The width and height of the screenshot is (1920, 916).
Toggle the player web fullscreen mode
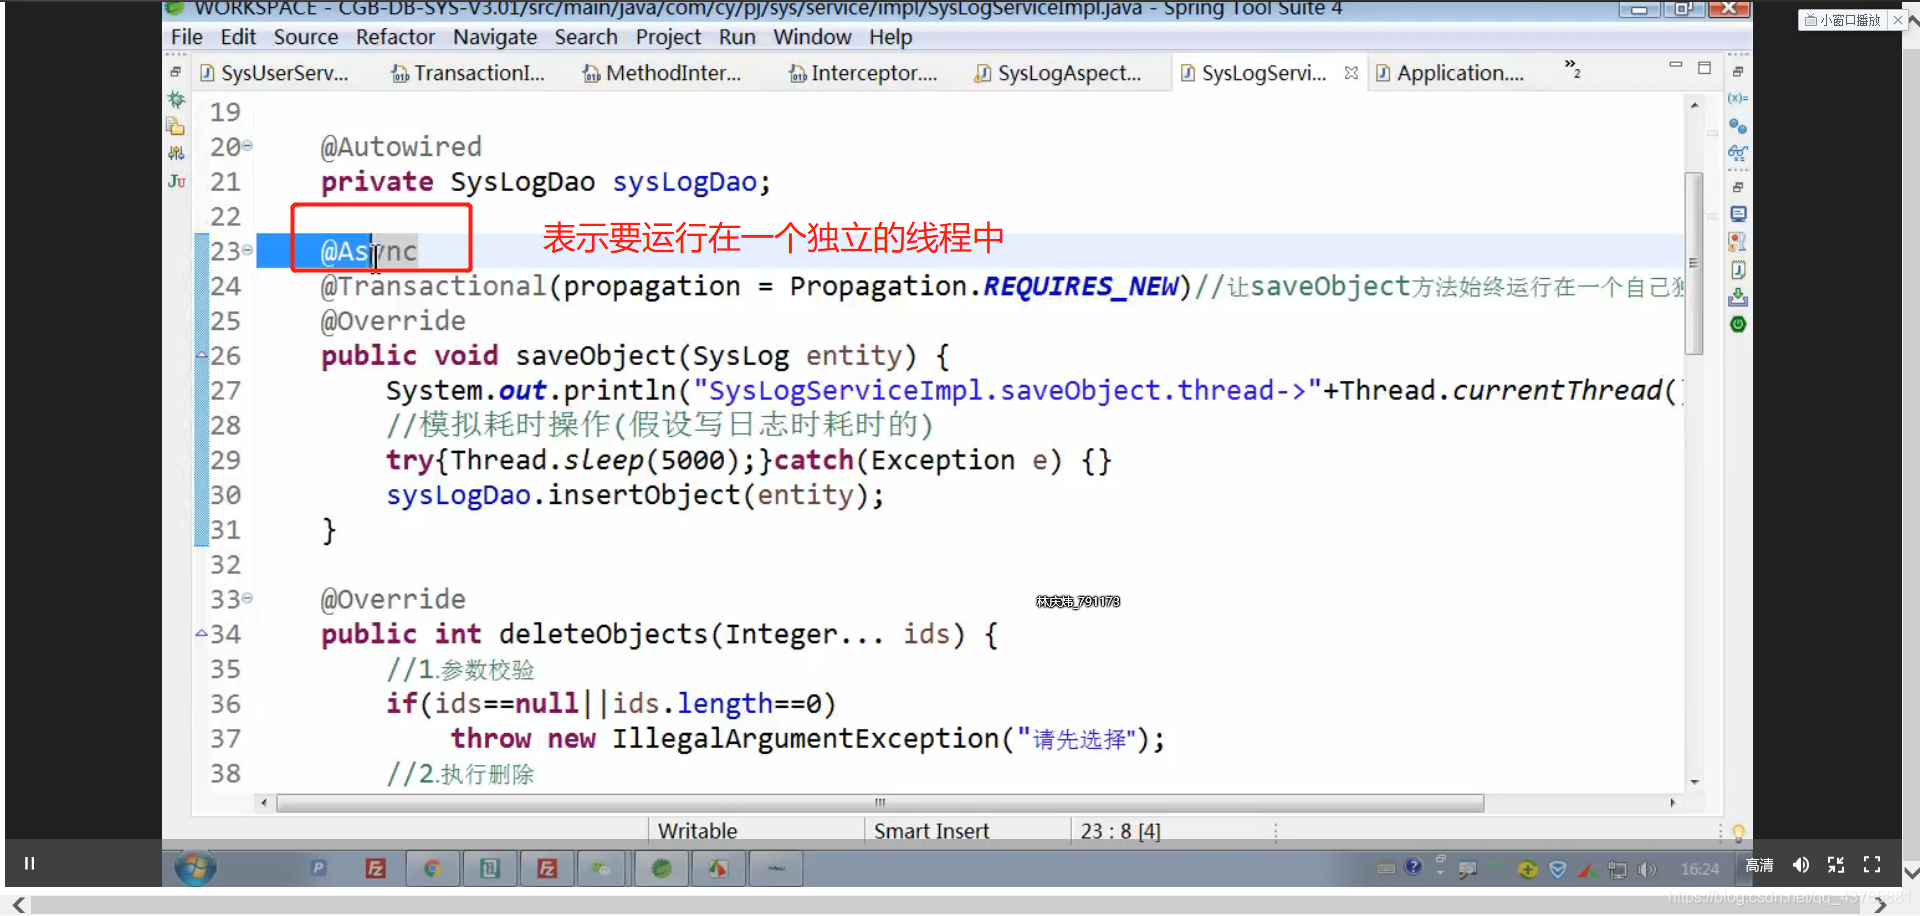point(1836,865)
